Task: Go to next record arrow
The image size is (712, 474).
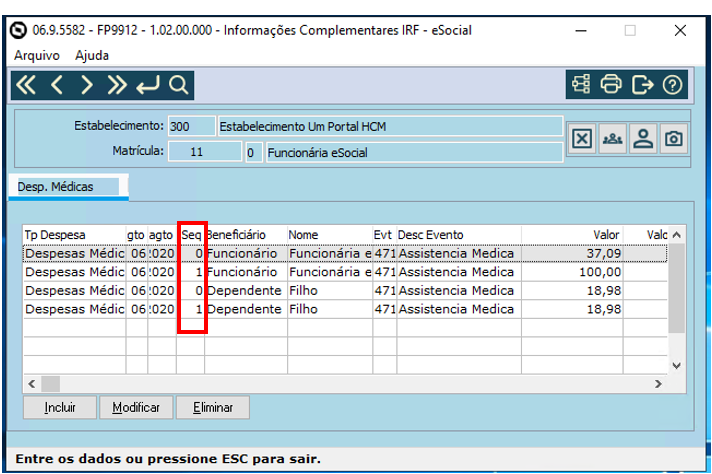Action: click(86, 85)
